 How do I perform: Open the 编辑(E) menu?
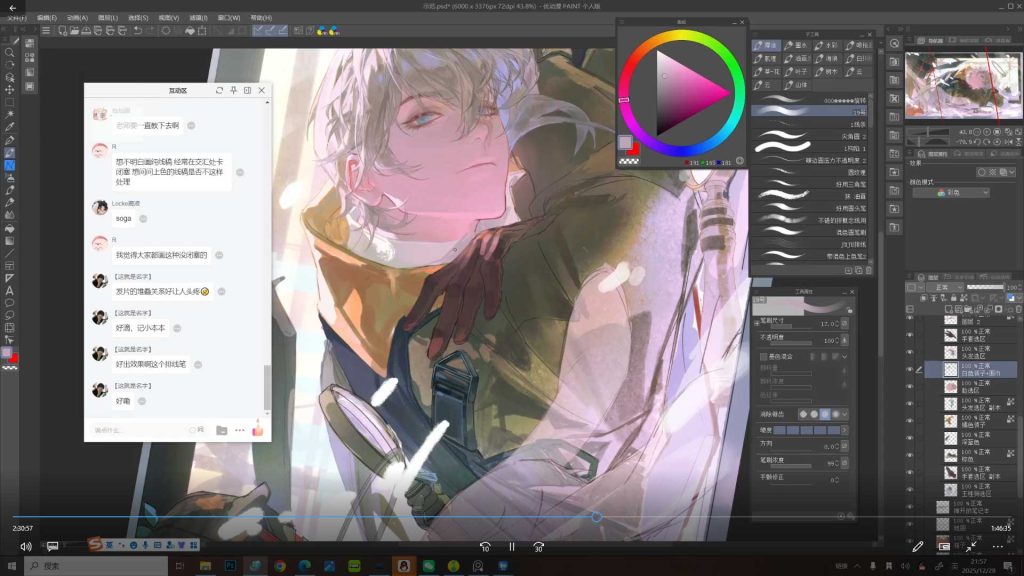pos(46,18)
